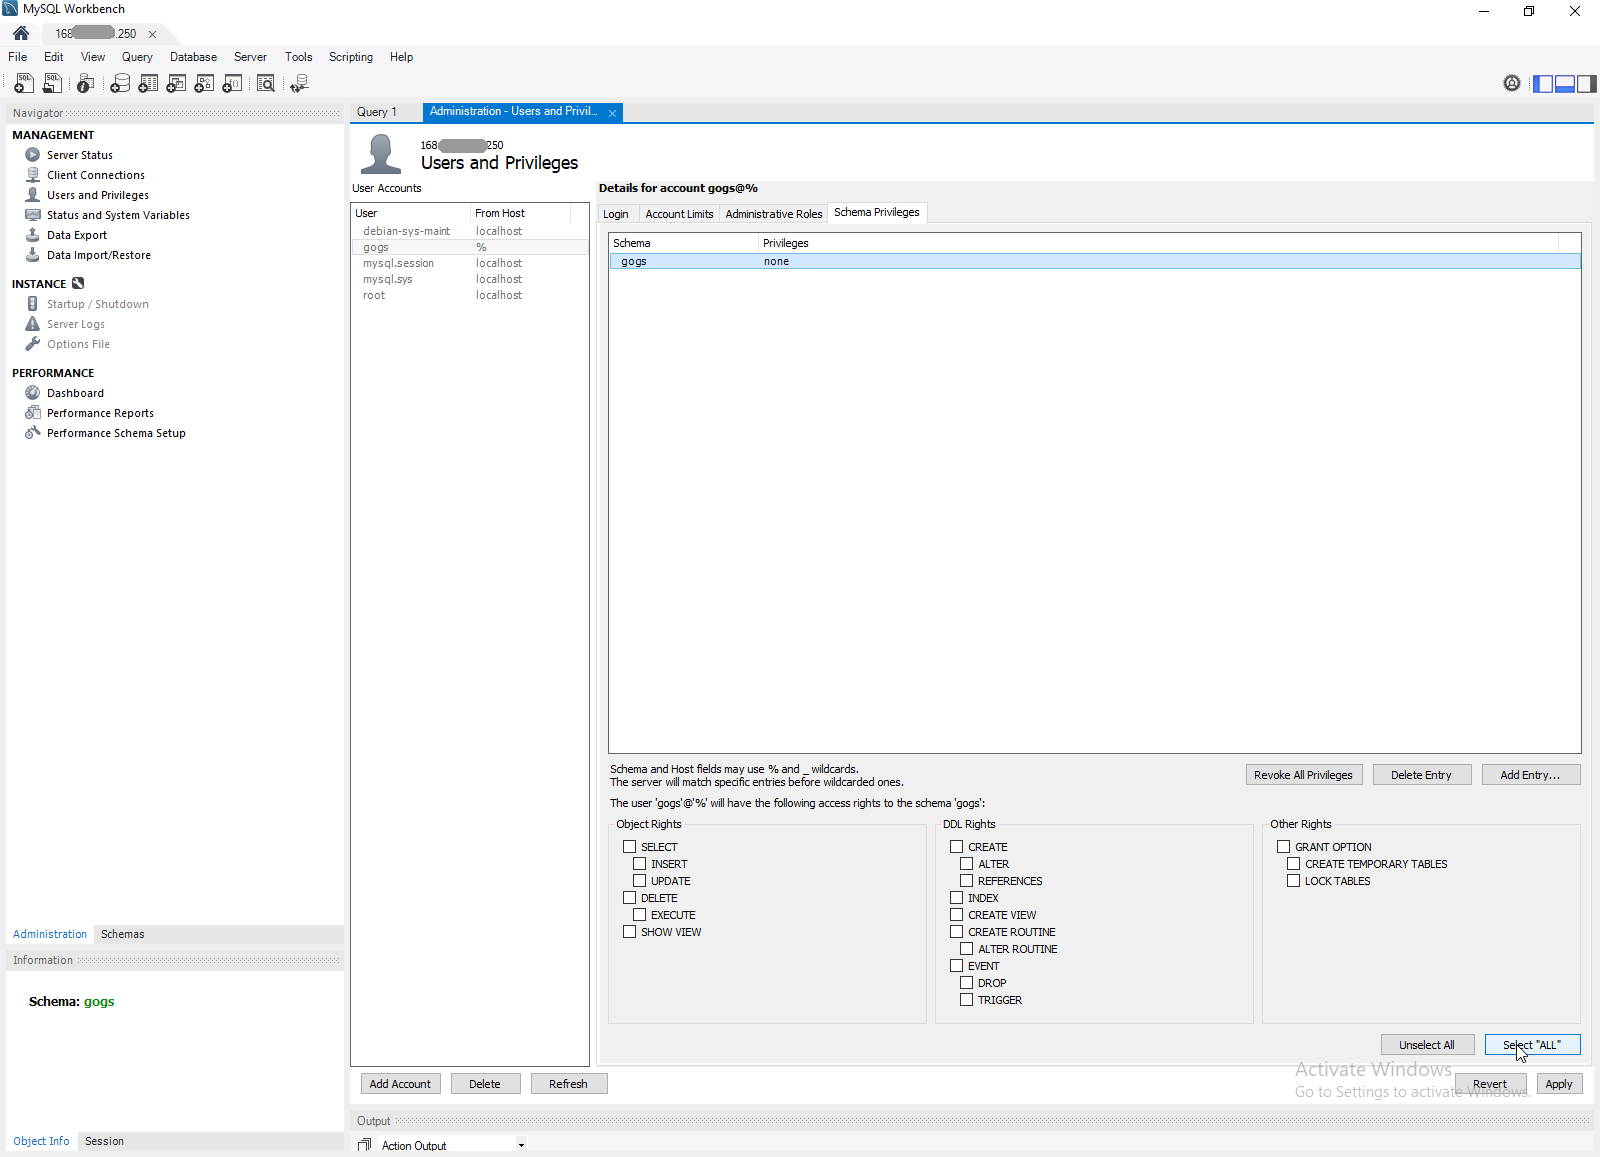This screenshot has height=1157, width=1600.
Task: Reconnect to DBMS toolbar icon
Action: point(299,84)
